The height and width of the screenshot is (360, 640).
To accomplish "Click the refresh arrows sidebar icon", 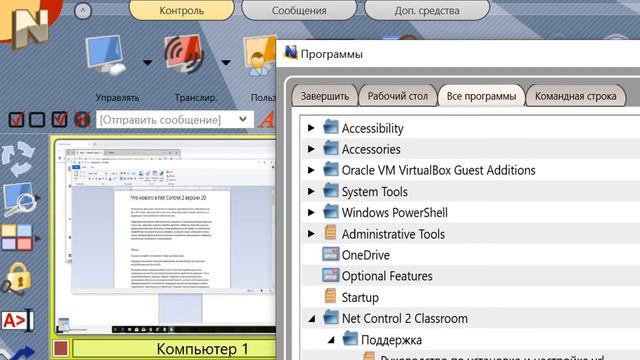I will (18, 159).
